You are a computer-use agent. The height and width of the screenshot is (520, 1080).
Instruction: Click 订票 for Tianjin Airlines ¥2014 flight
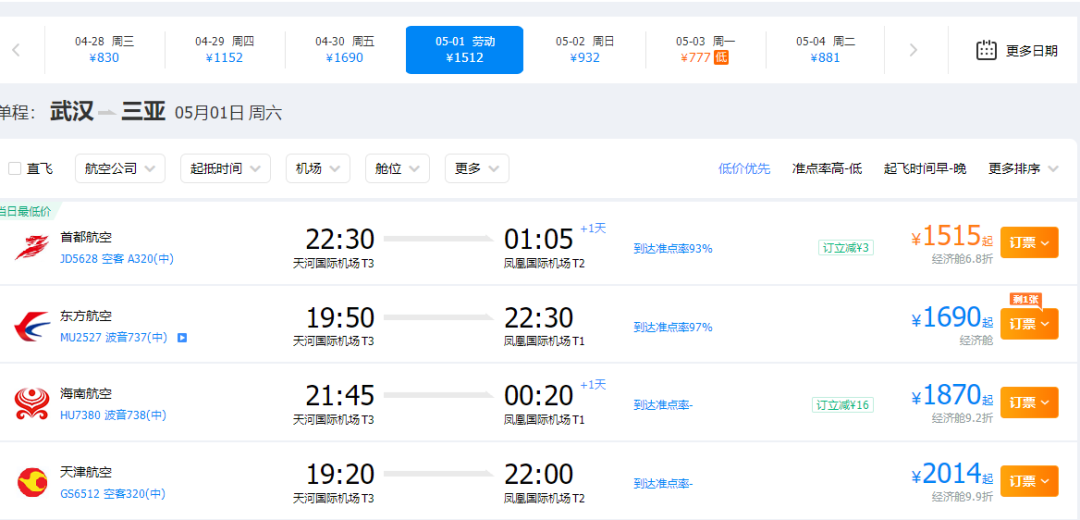(x=1028, y=481)
